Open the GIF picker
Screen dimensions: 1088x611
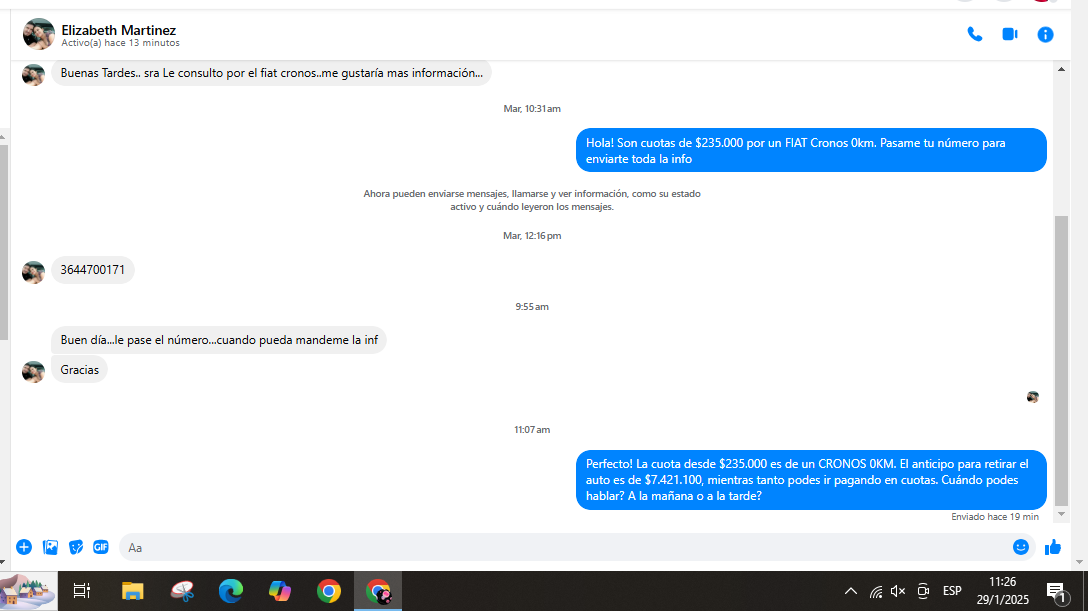(x=101, y=547)
